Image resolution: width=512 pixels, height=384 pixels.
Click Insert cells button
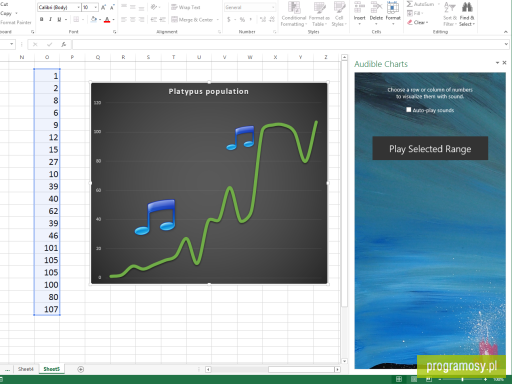click(x=359, y=13)
